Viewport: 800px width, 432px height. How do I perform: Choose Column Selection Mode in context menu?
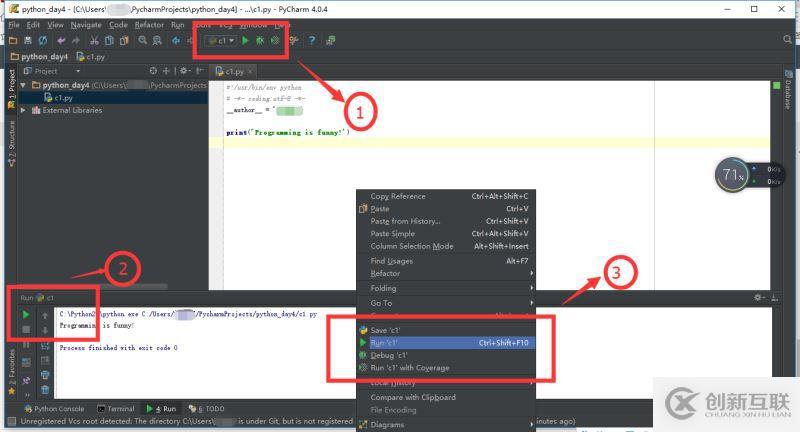pyautogui.click(x=446, y=246)
